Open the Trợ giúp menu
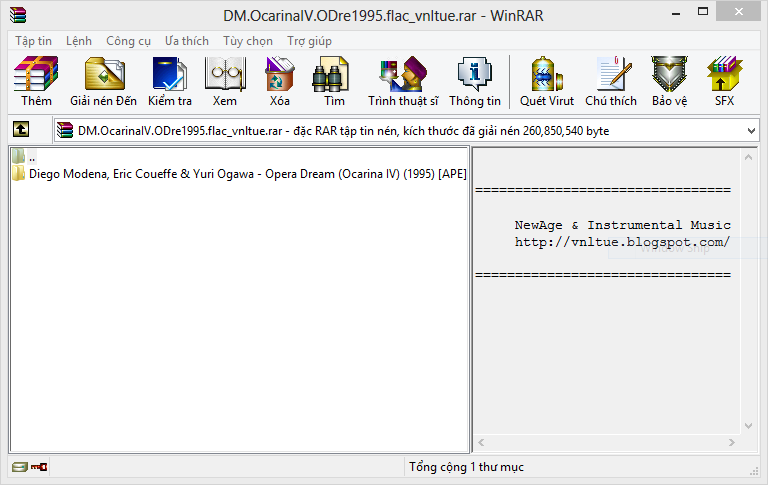This screenshot has height=485, width=768. [x=310, y=41]
